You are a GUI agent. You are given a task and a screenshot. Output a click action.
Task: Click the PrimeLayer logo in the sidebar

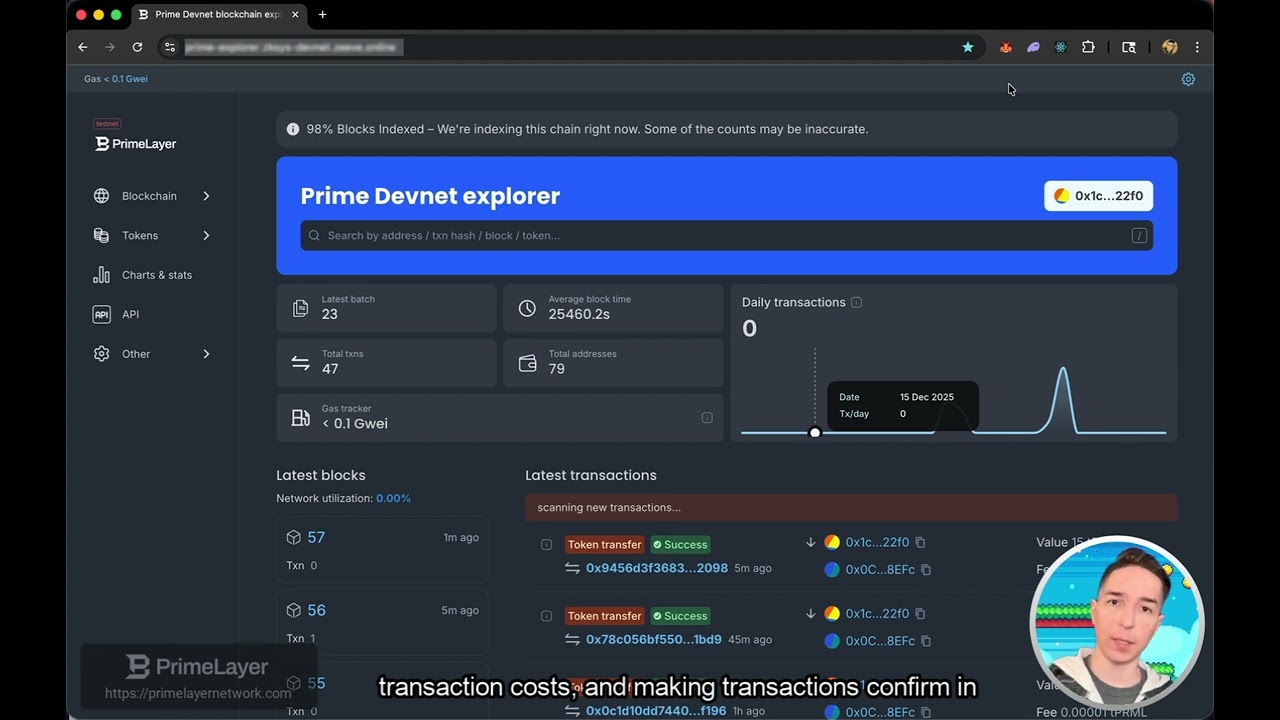(x=136, y=143)
